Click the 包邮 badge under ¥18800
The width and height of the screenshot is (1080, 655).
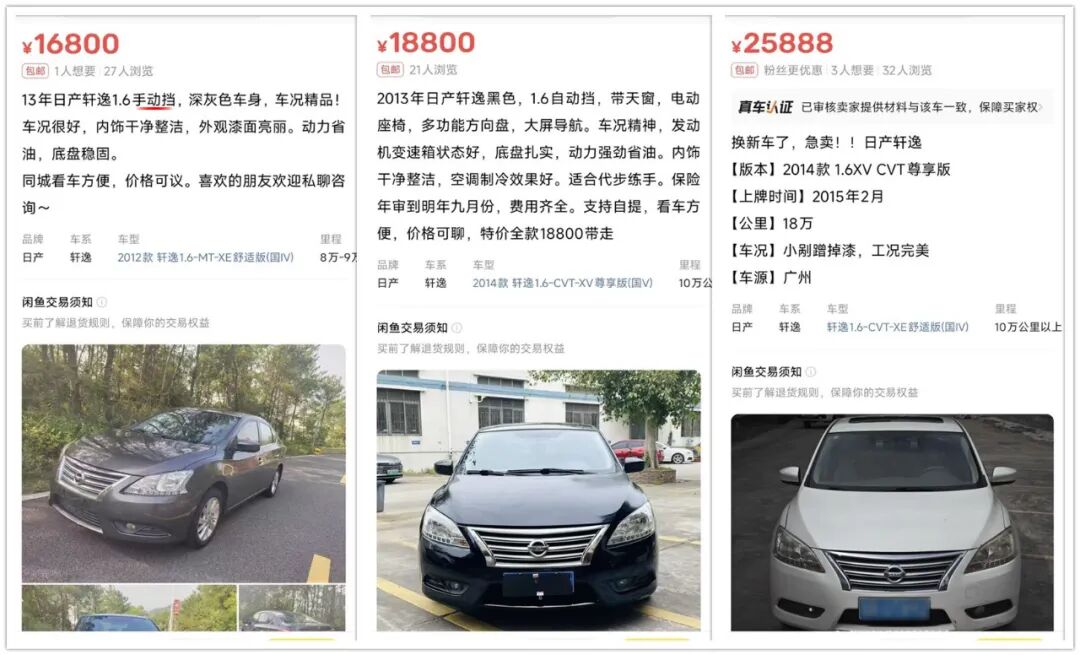[x=390, y=69]
